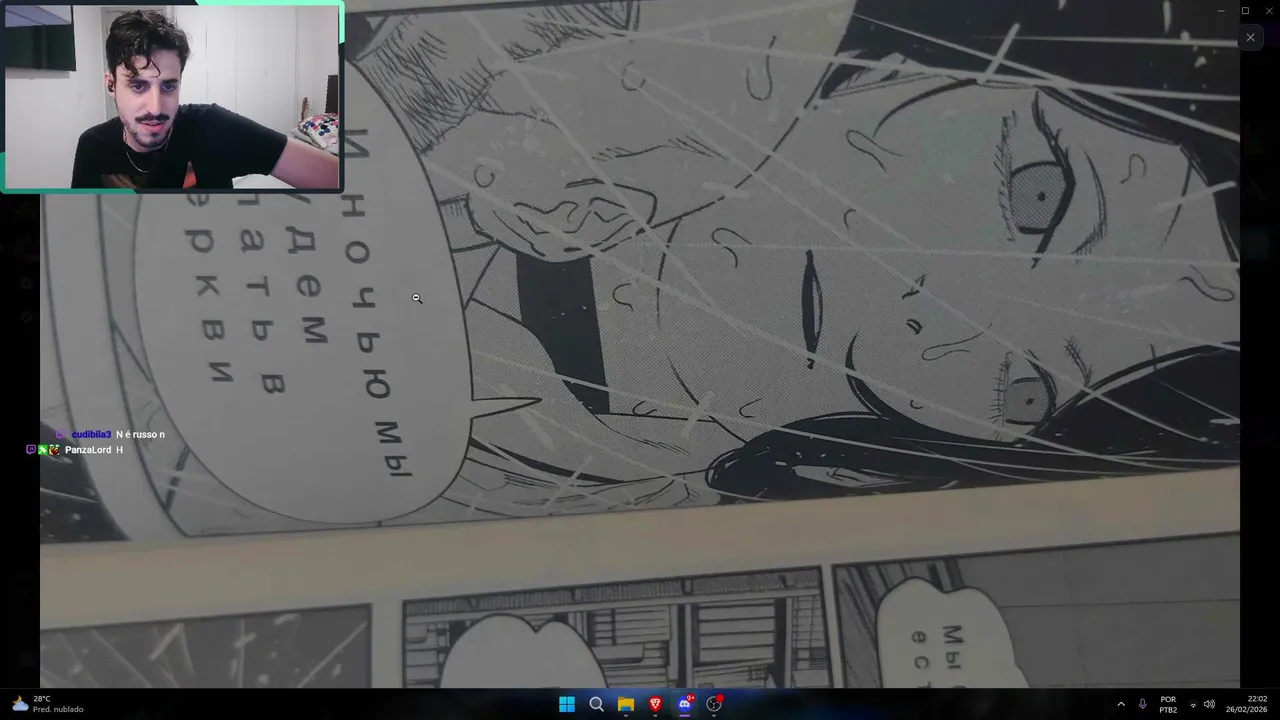
Task: Click chat username PanzaLord
Action: [88, 450]
